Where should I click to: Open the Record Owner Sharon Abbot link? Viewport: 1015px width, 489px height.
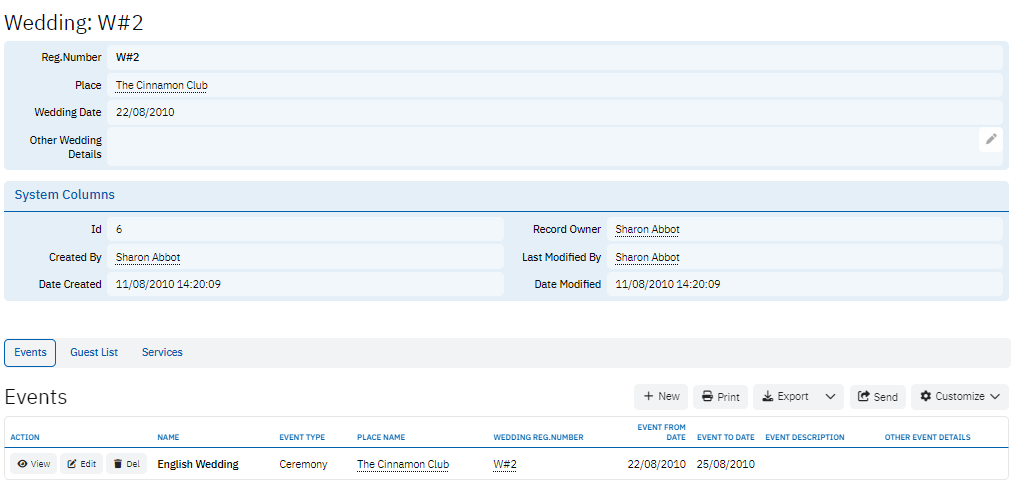click(647, 230)
